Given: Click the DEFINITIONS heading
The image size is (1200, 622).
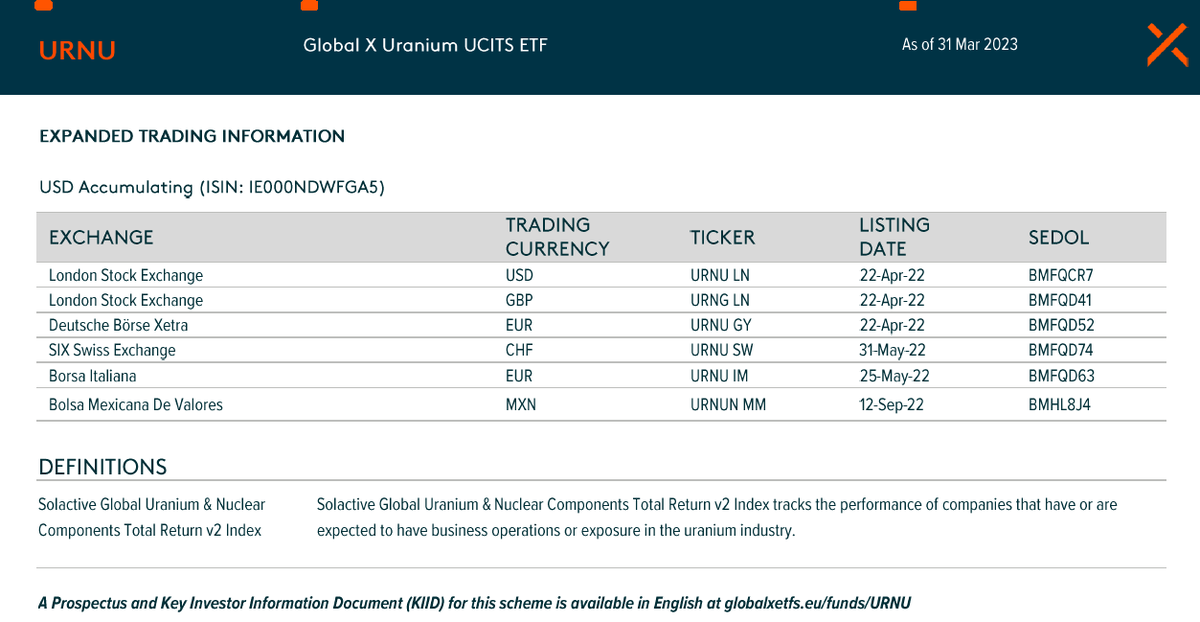Looking at the screenshot, I should (103, 467).
